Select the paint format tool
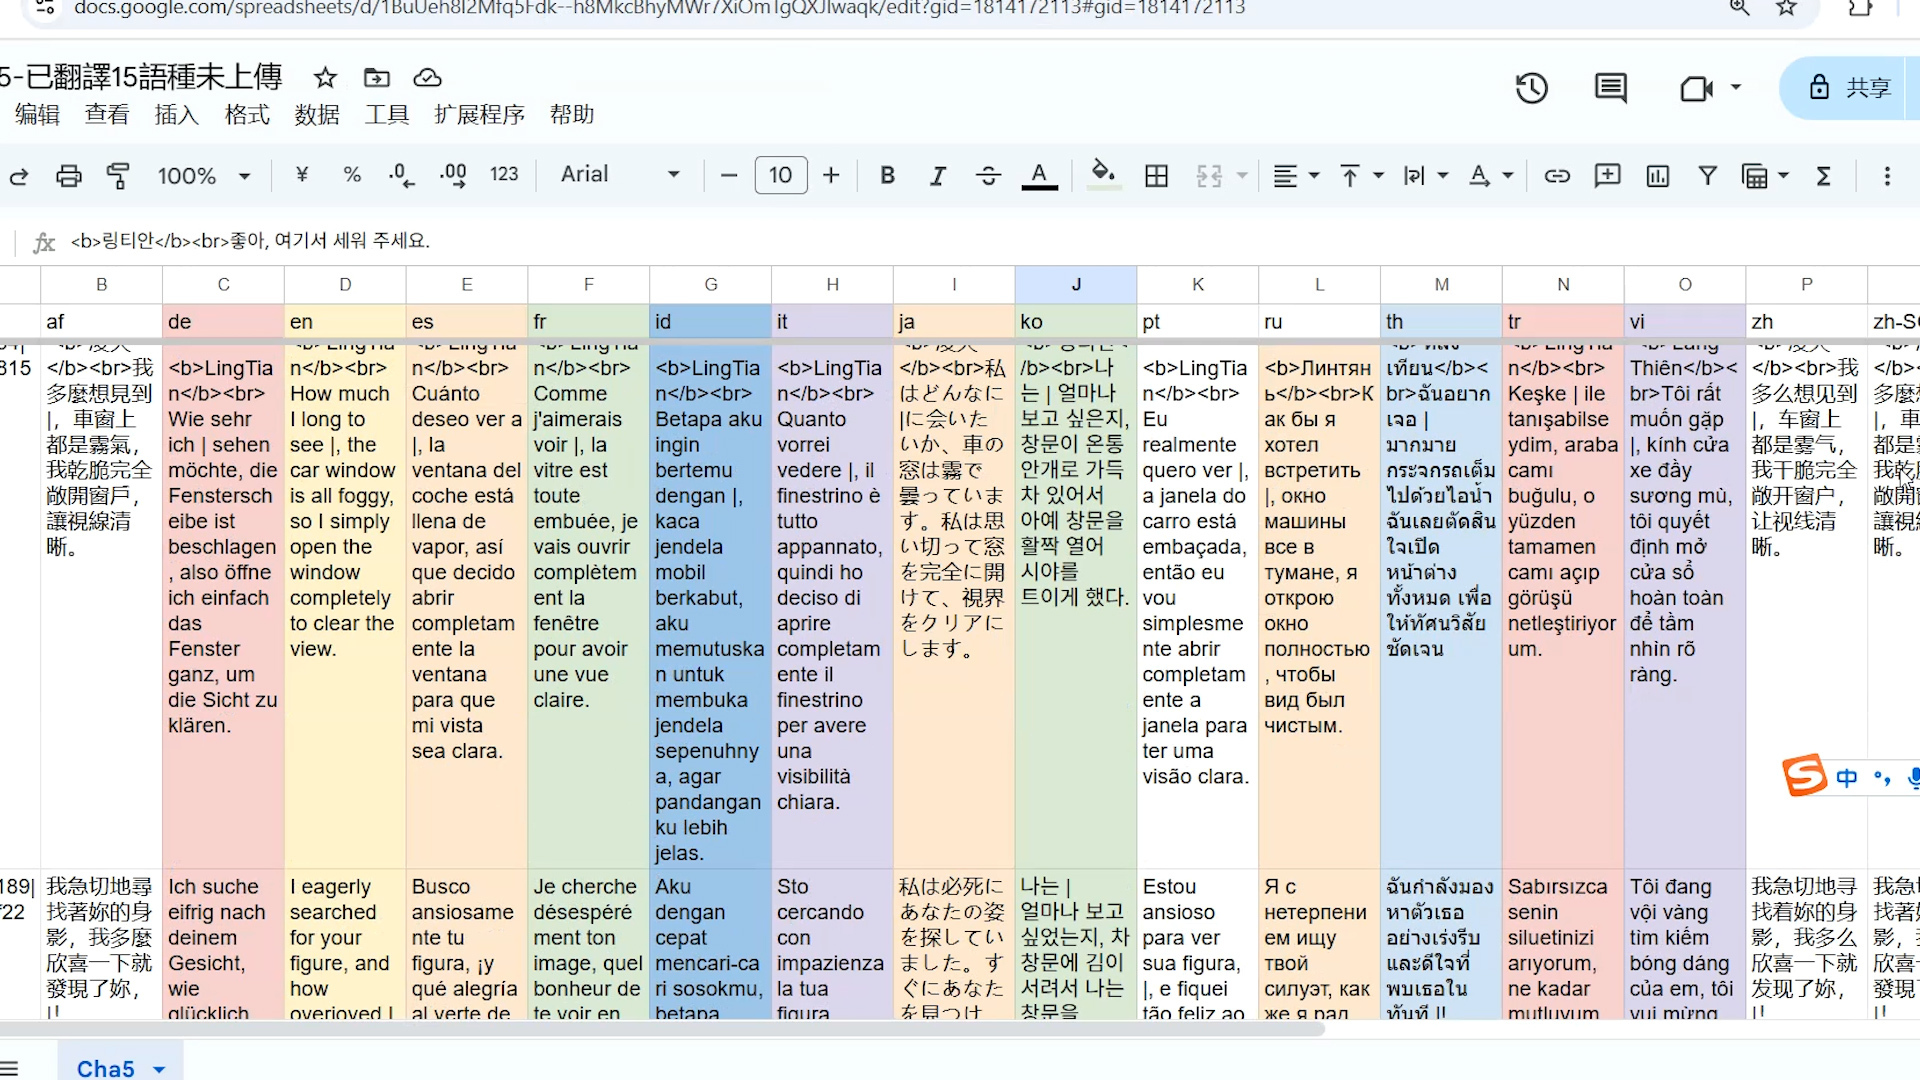This screenshot has width=1920, height=1080. pos(118,176)
